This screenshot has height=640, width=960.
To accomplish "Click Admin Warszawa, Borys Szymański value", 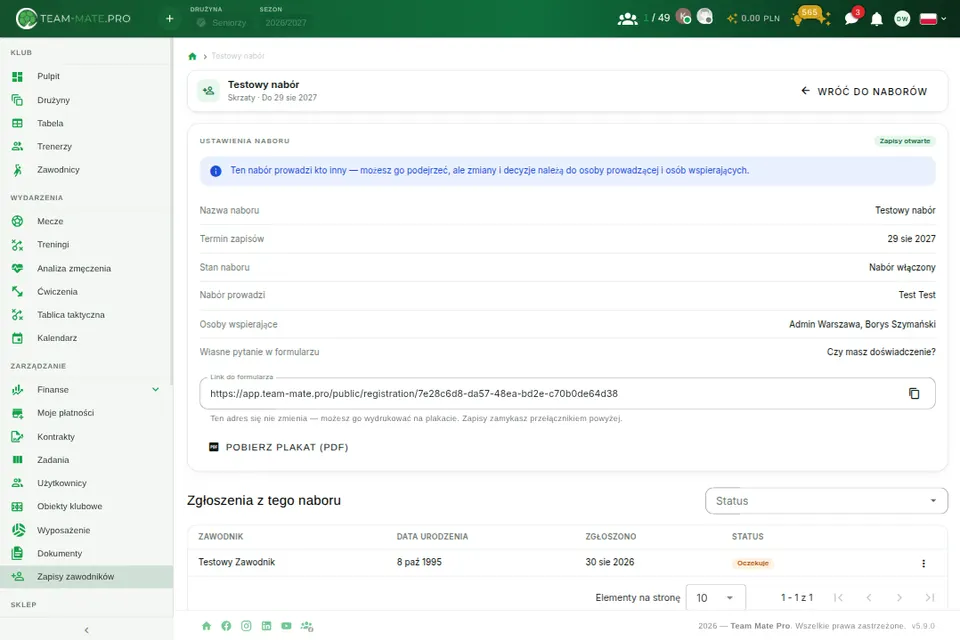I will 862,324.
